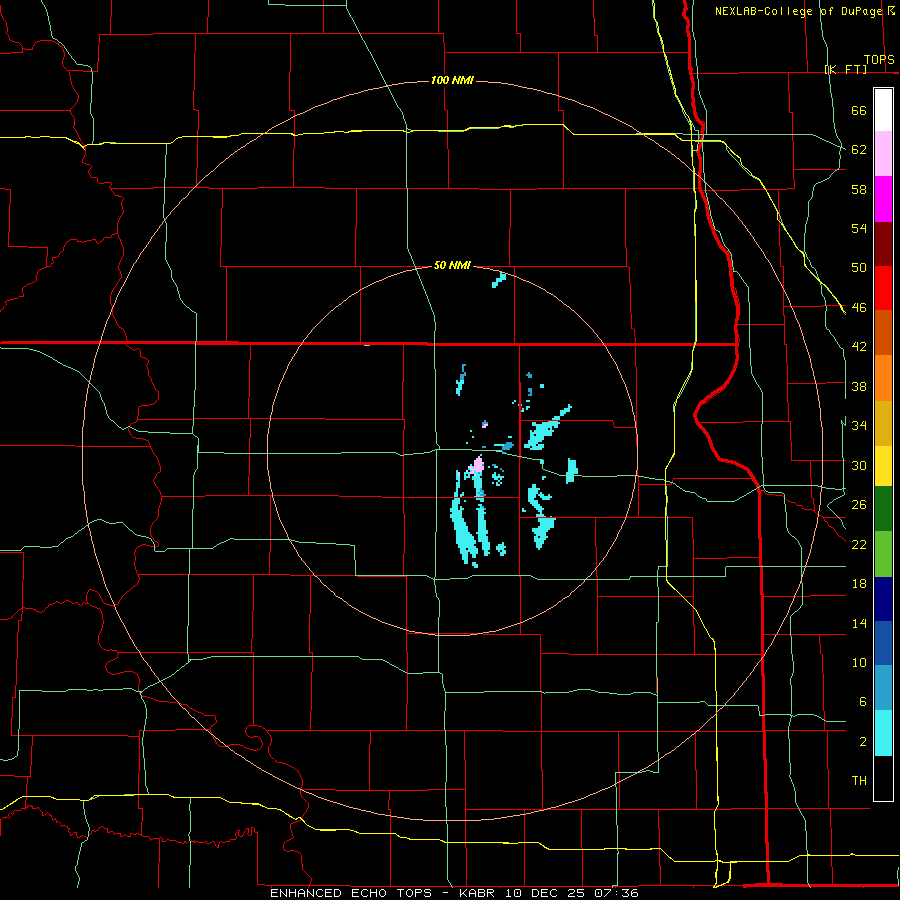Click the legend value 62
Viewport: 900px width, 900px height.
point(859,150)
